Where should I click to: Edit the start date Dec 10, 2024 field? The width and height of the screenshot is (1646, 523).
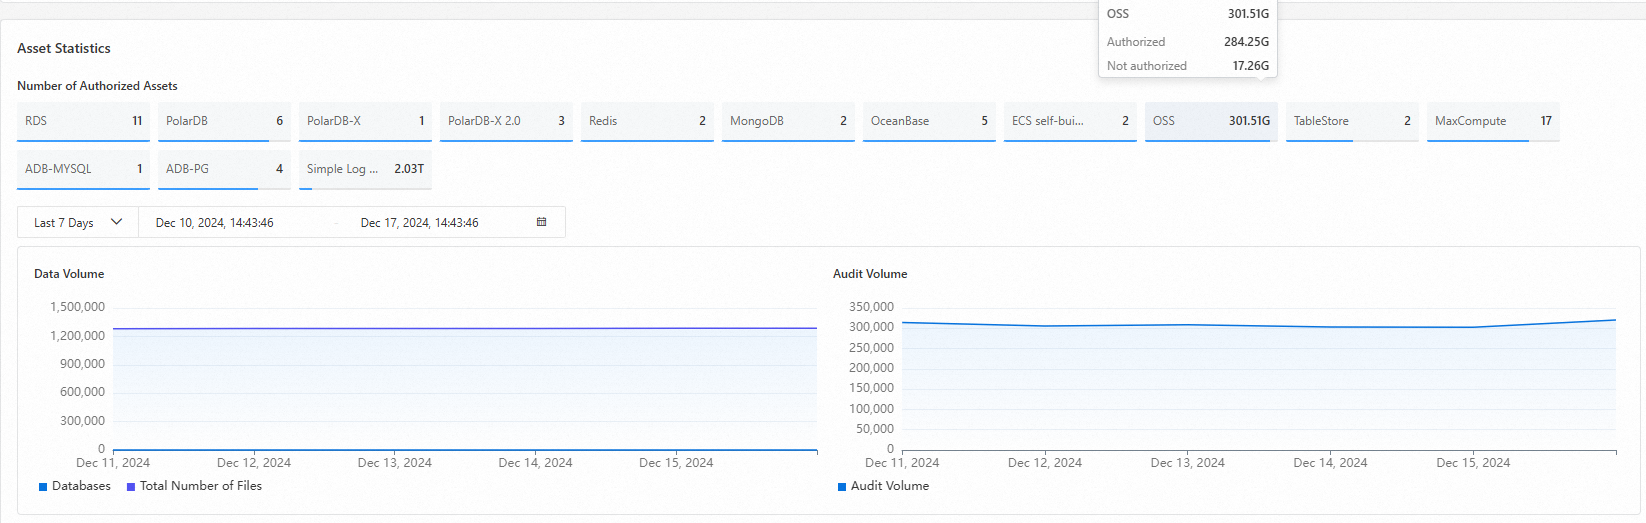click(215, 222)
